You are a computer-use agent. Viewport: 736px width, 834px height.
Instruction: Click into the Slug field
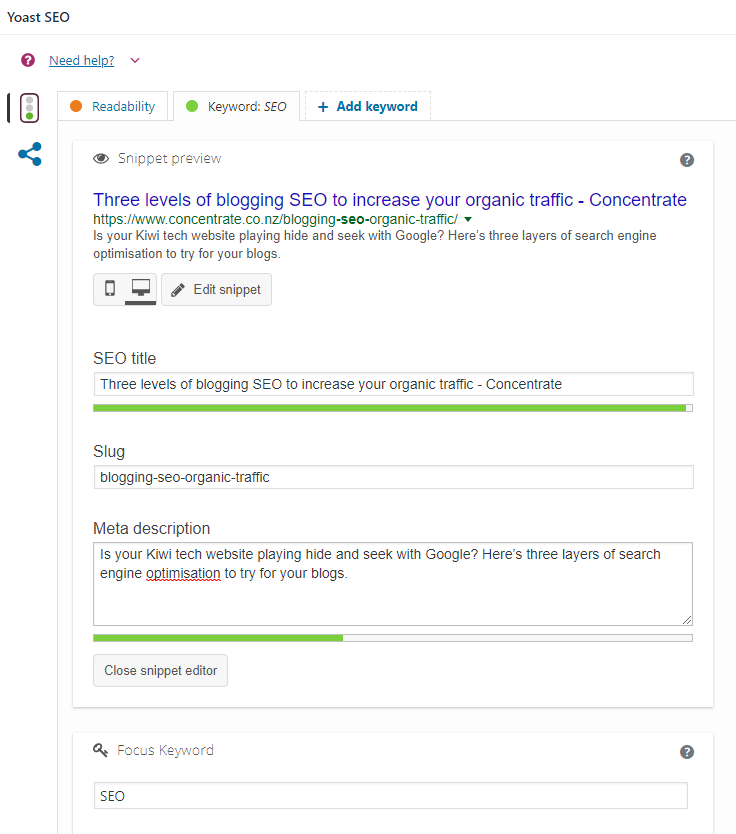click(x=394, y=477)
